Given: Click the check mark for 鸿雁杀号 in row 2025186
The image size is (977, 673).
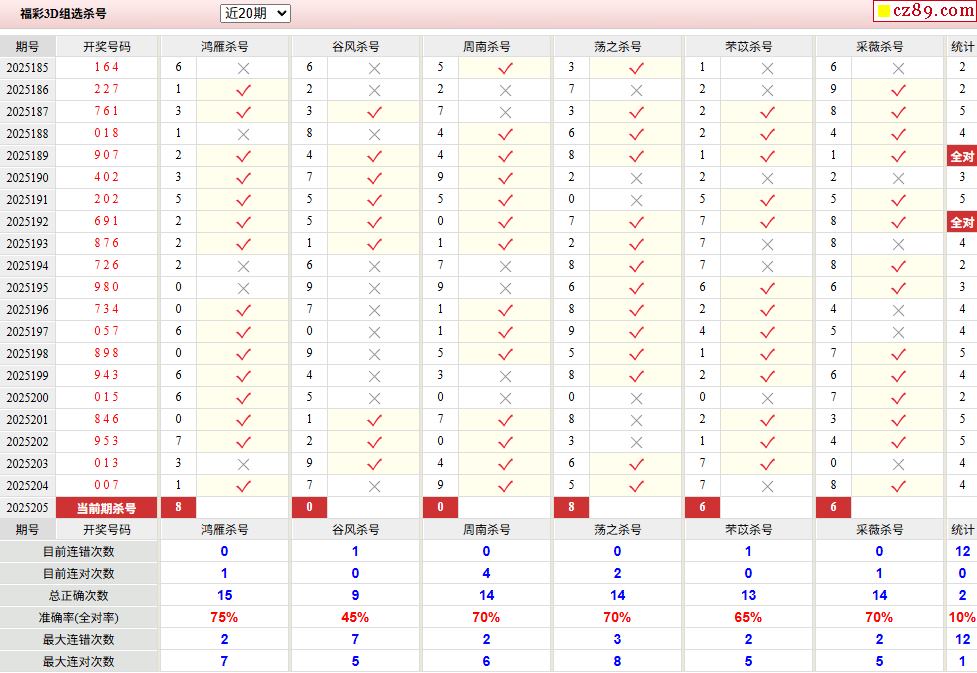Looking at the screenshot, I should click(x=243, y=90).
